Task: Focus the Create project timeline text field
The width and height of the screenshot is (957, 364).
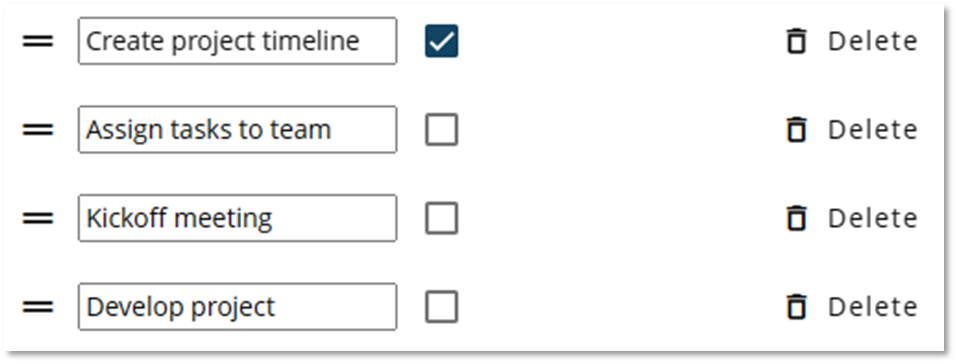Action: 237,41
